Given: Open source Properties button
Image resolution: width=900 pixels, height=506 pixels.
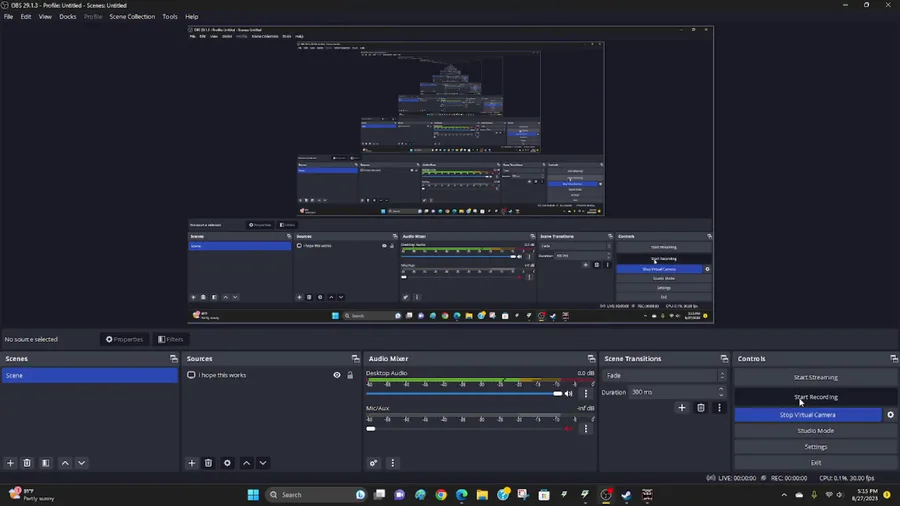Looking at the screenshot, I should [x=124, y=340].
